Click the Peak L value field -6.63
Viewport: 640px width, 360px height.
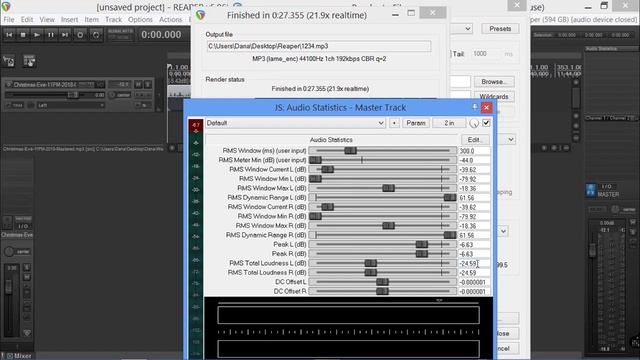point(474,245)
